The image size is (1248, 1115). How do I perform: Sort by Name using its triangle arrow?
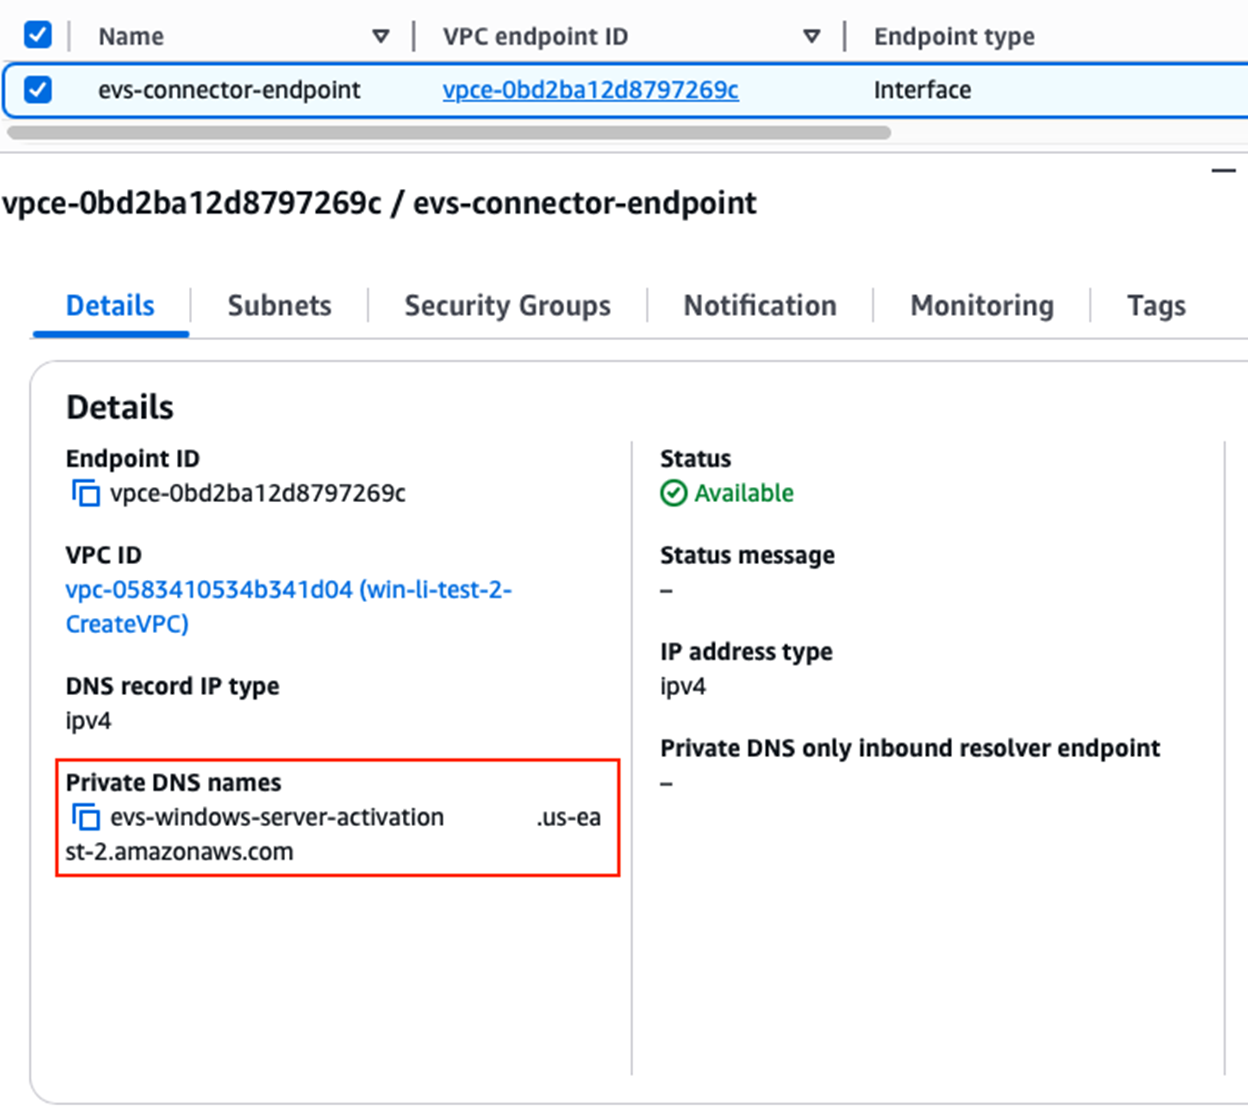point(380,37)
